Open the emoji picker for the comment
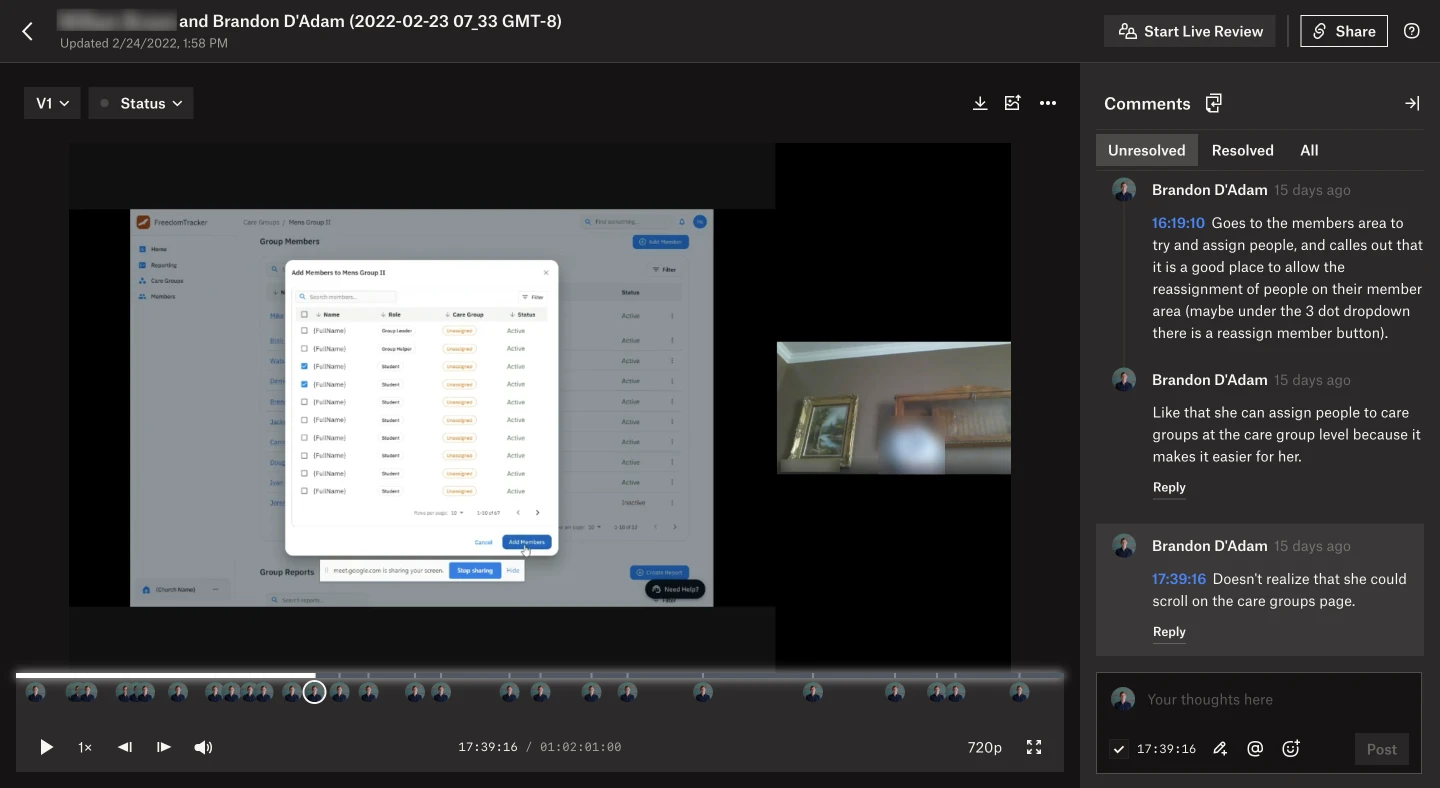The image size is (1440, 788). 1291,748
